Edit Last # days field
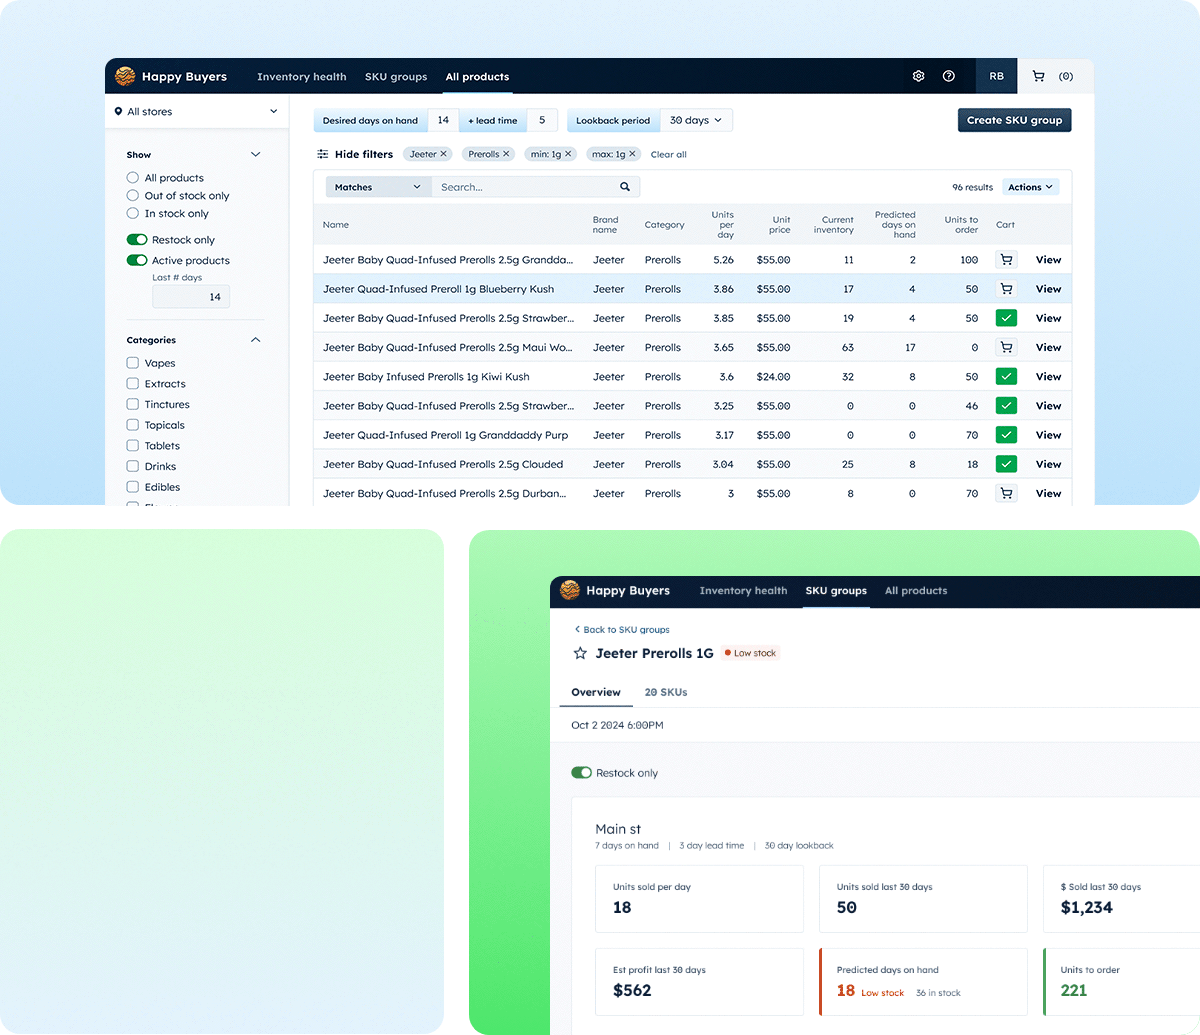 point(191,297)
